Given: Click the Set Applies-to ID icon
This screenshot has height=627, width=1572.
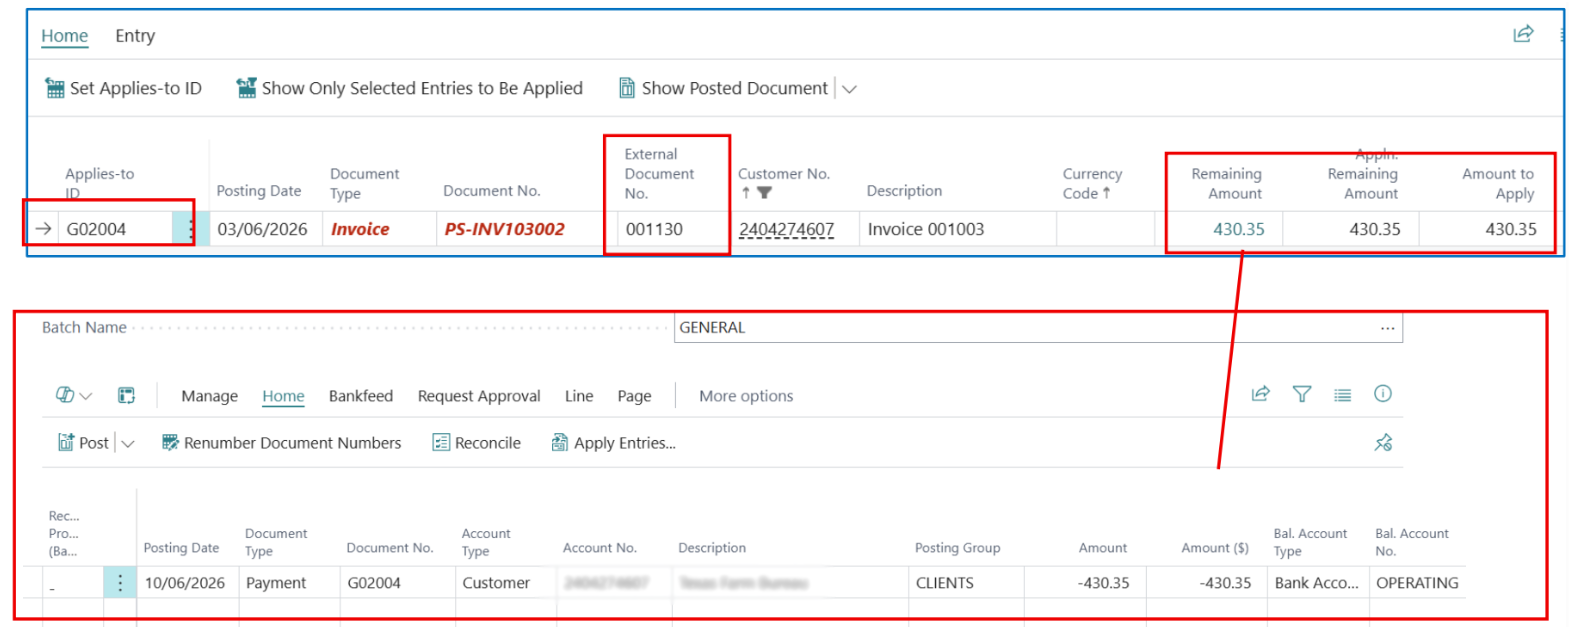Looking at the screenshot, I should [x=55, y=88].
